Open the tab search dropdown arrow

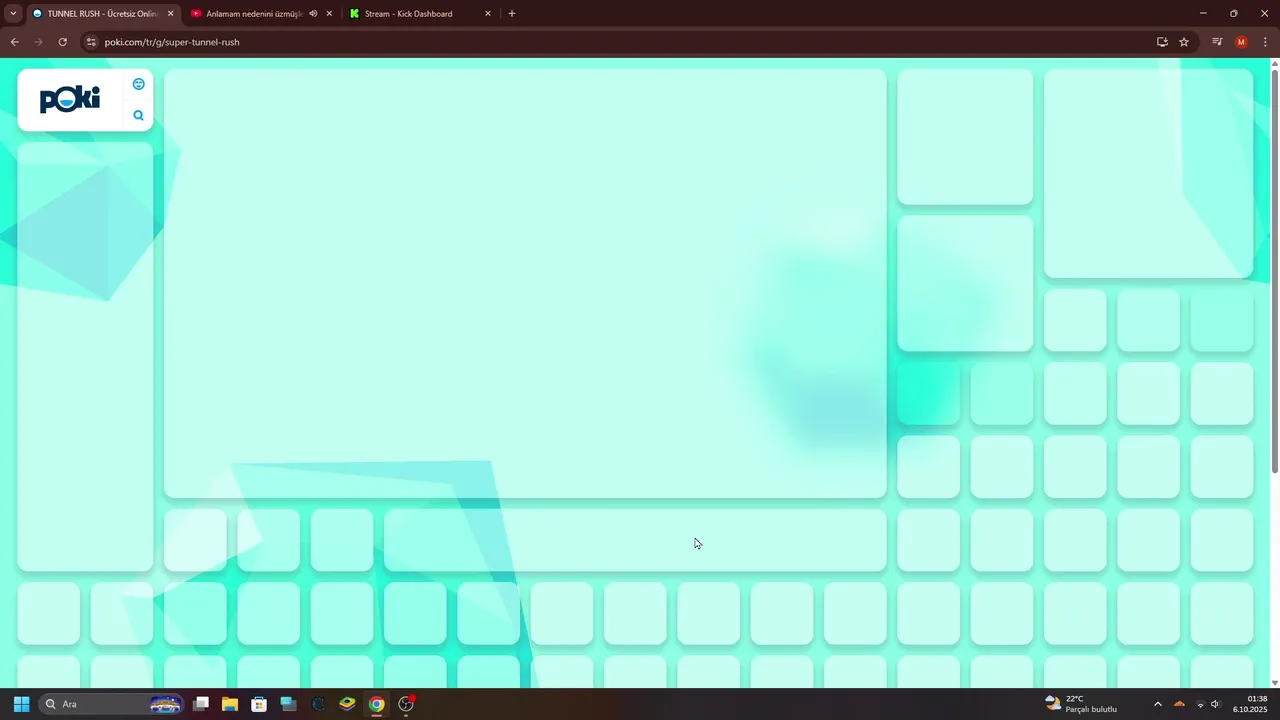(13, 14)
